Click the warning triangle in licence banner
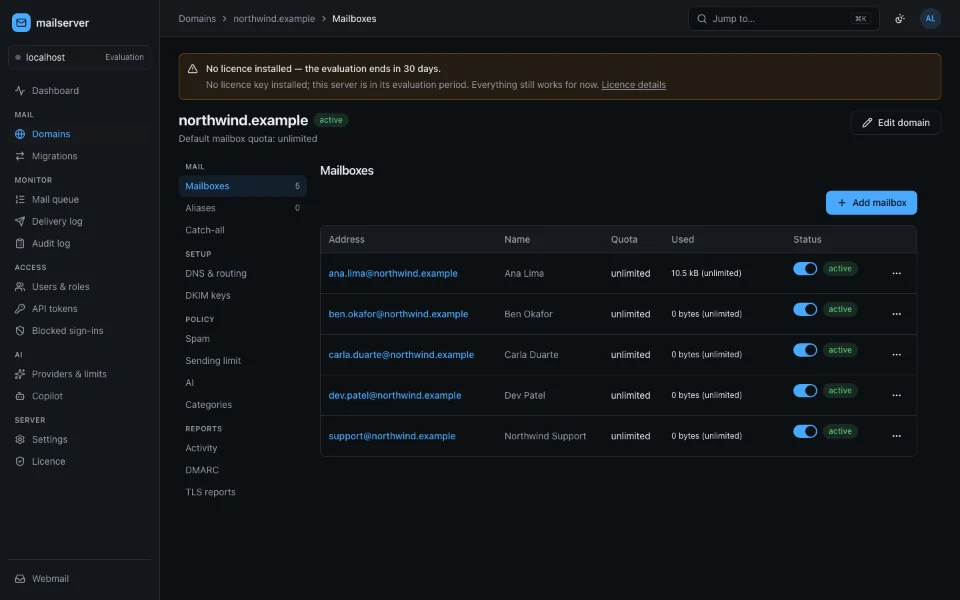960x600 pixels. click(x=192, y=69)
